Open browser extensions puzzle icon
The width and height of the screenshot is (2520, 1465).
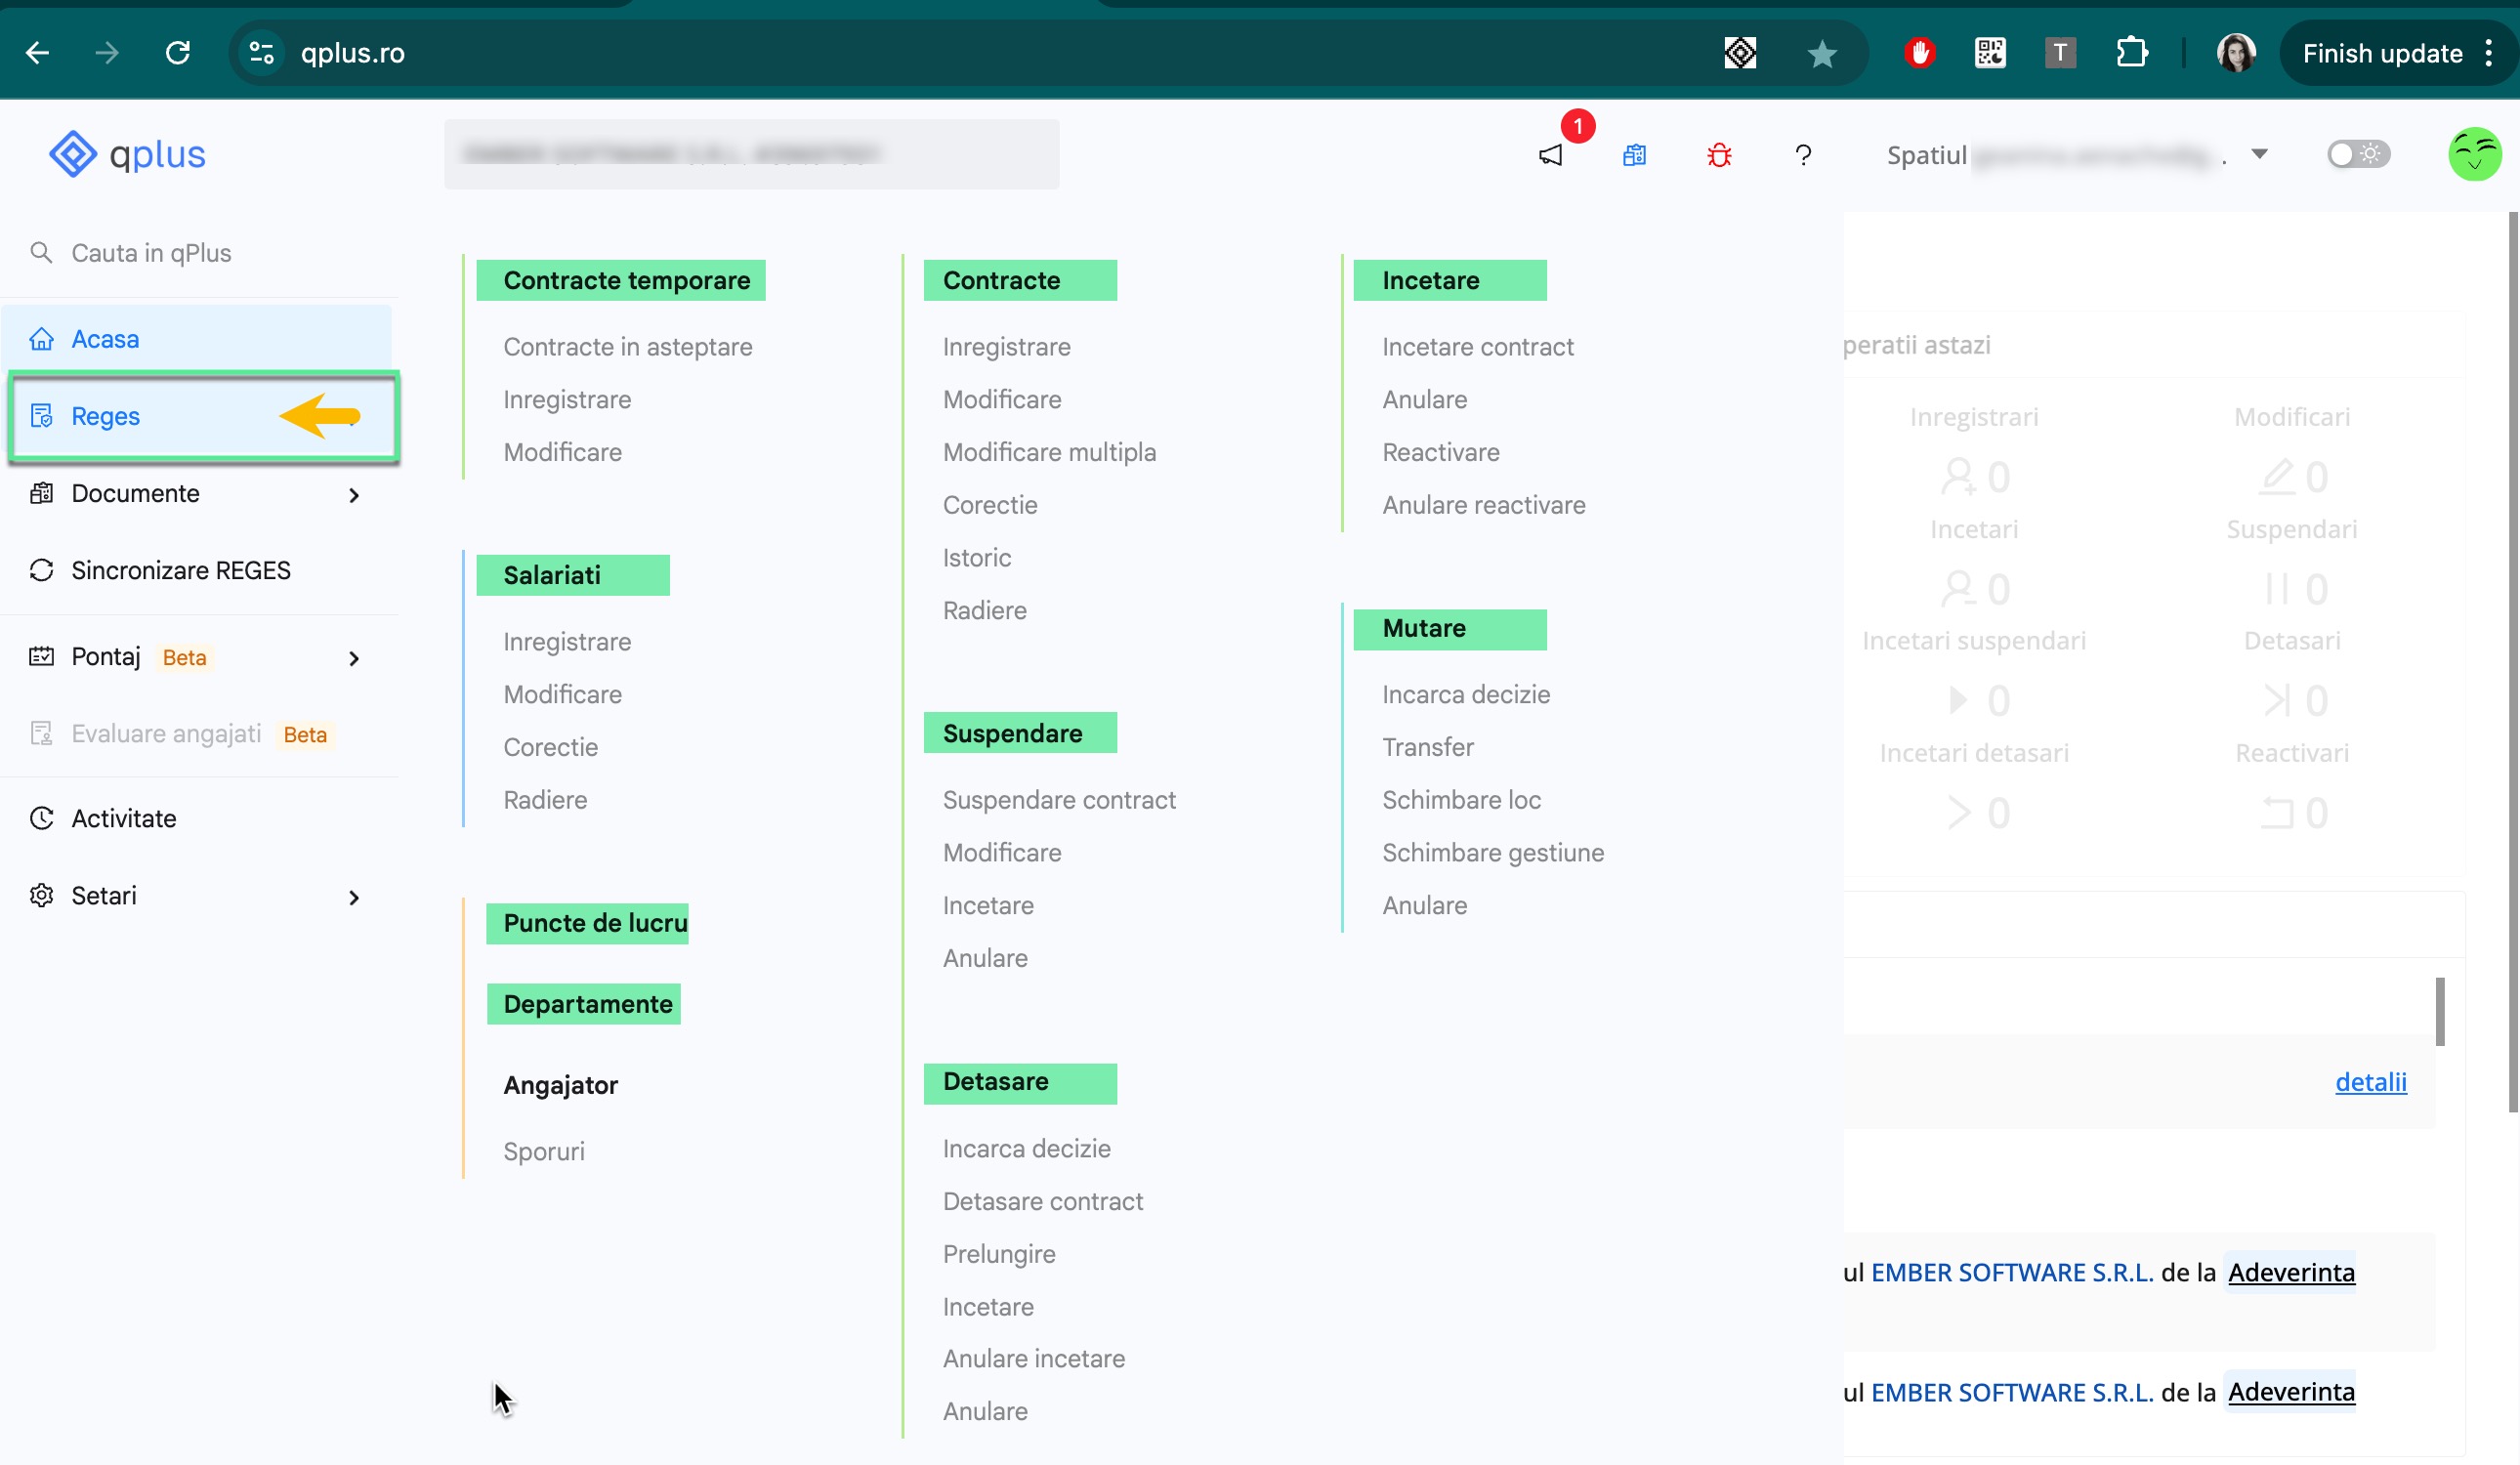2131,52
